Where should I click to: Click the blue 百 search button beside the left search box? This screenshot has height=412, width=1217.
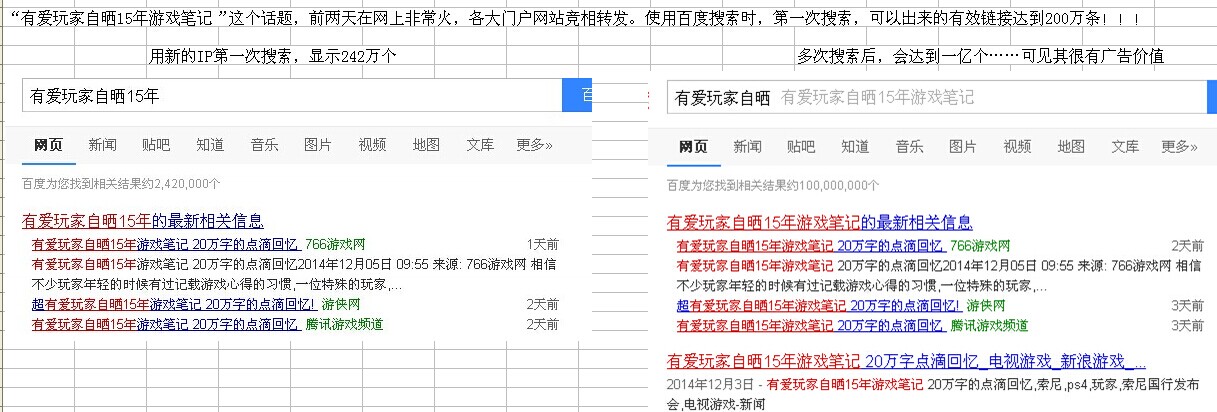[x=578, y=96]
